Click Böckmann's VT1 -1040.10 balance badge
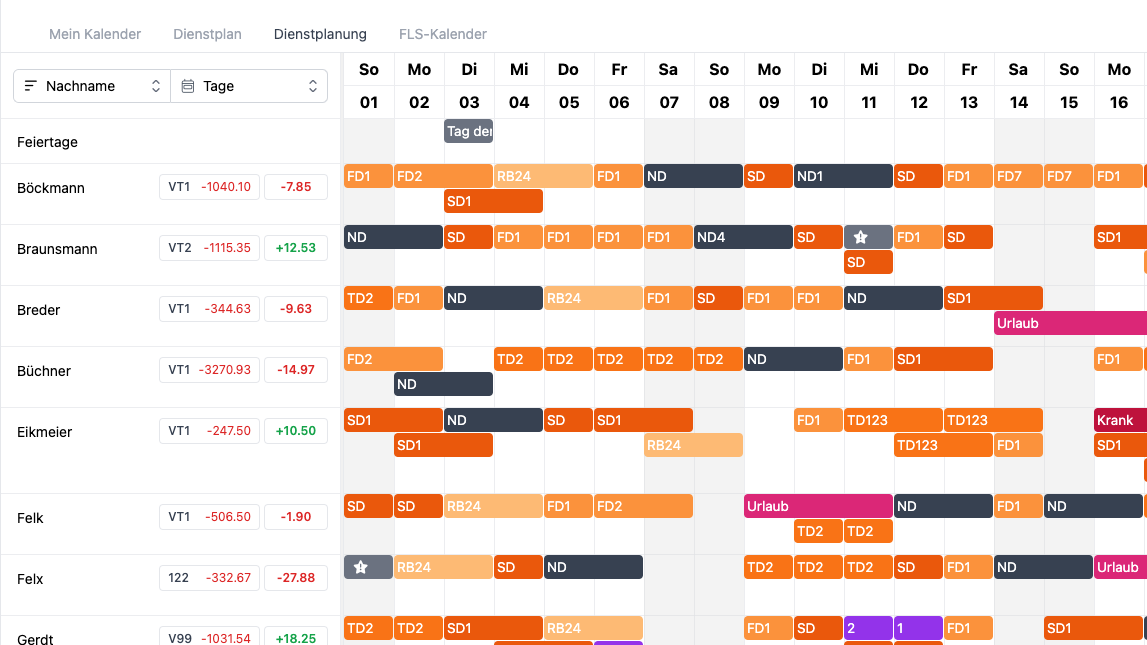Image resolution: width=1147 pixels, height=645 pixels. tap(209, 187)
